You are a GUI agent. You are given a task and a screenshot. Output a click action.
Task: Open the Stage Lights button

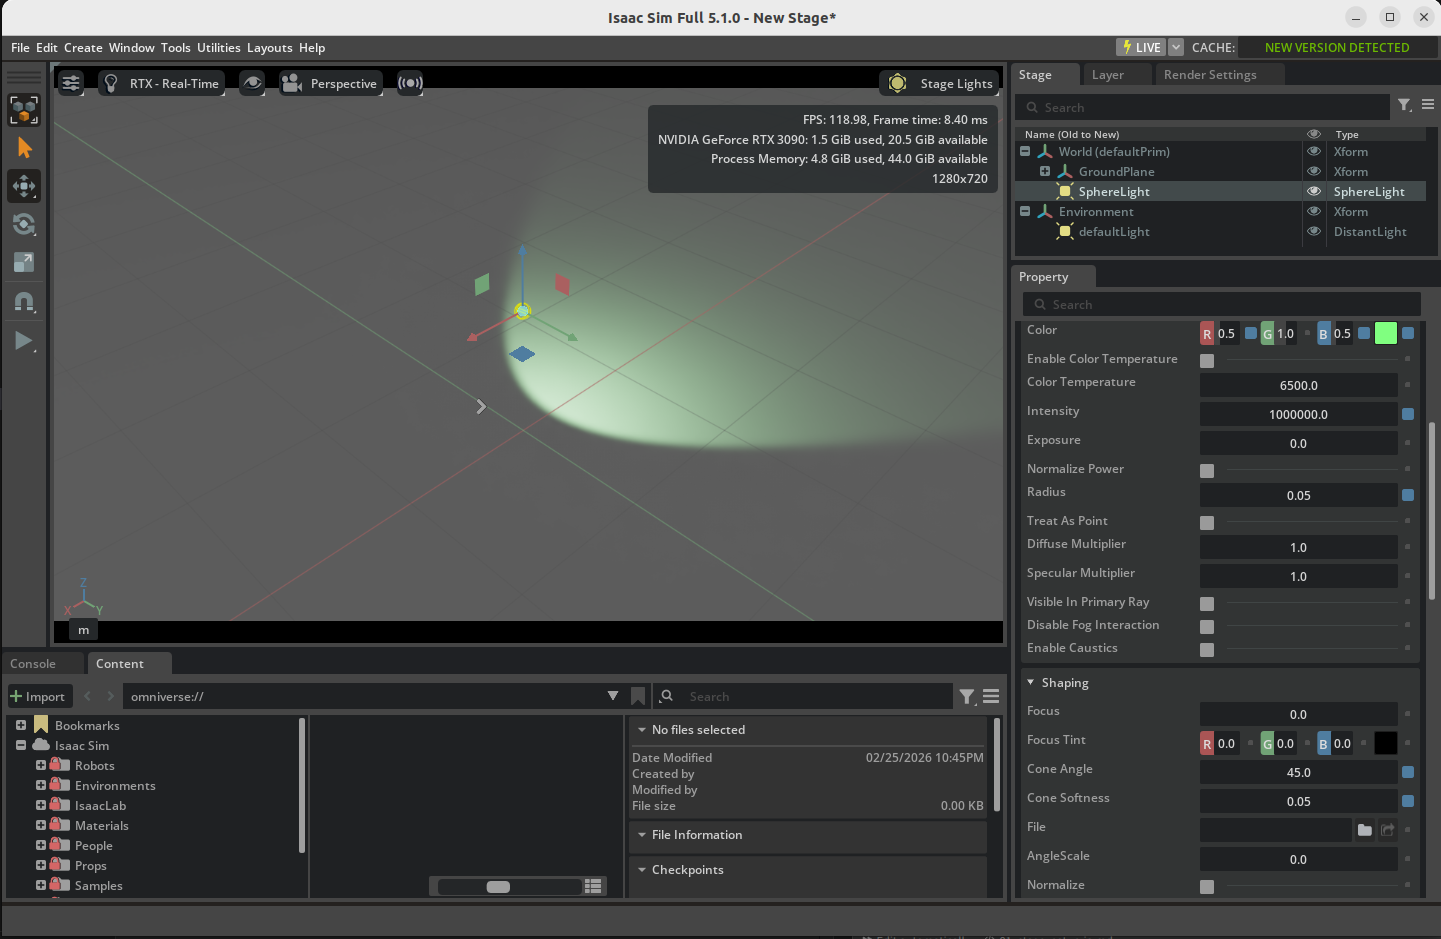940,84
